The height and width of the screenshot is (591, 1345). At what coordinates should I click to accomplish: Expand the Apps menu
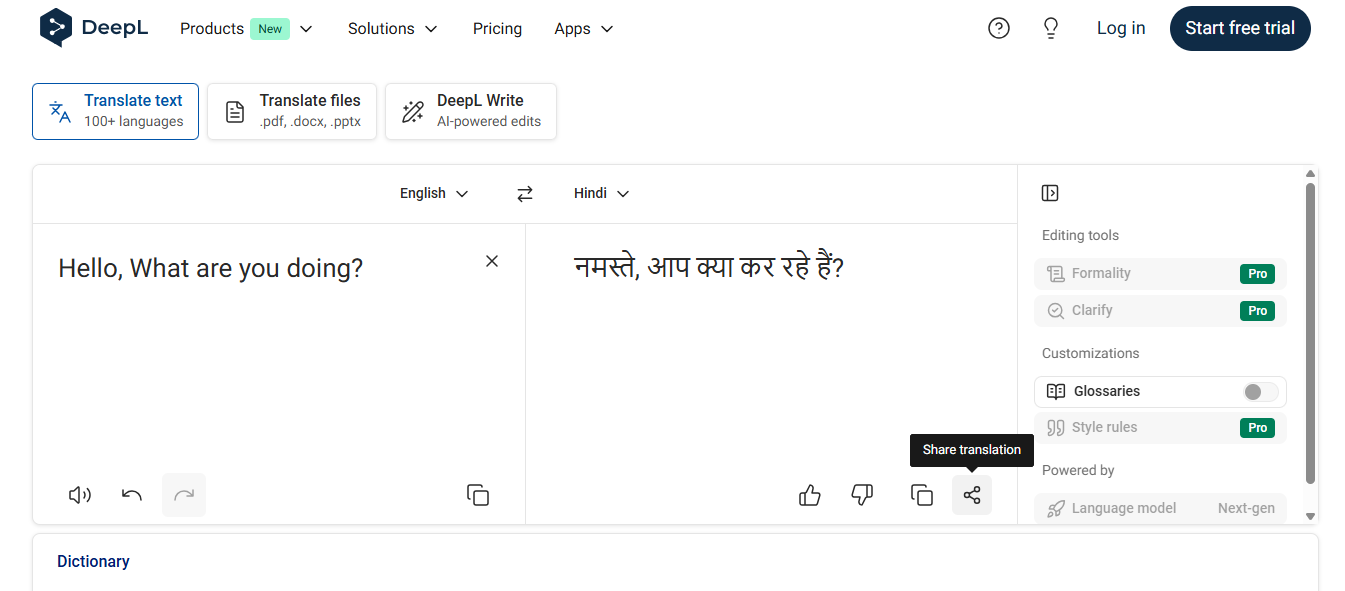tap(583, 28)
